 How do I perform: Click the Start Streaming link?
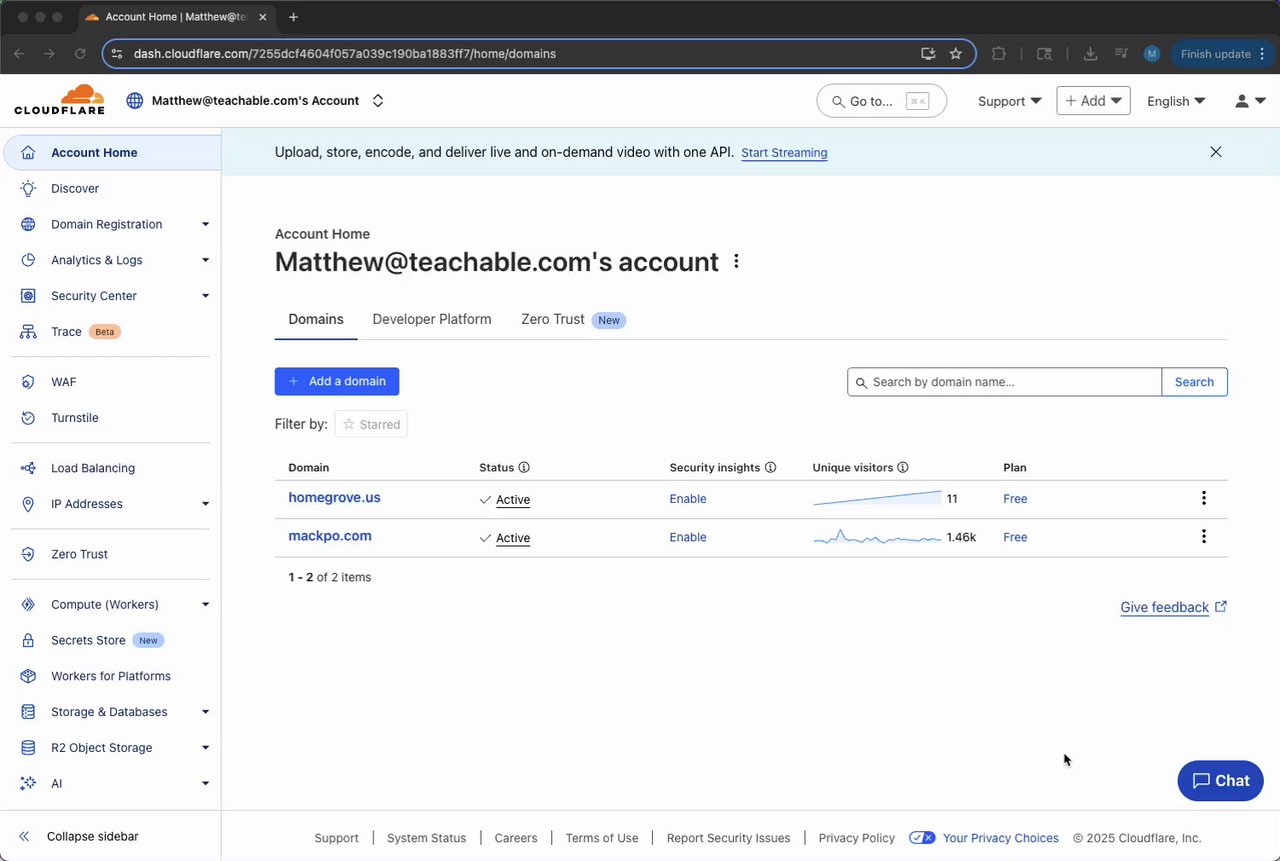click(x=784, y=153)
